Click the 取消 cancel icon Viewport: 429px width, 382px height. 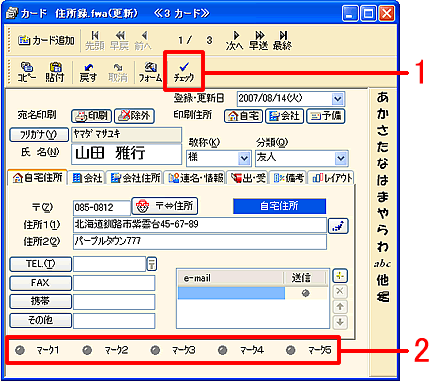(x=118, y=72)
